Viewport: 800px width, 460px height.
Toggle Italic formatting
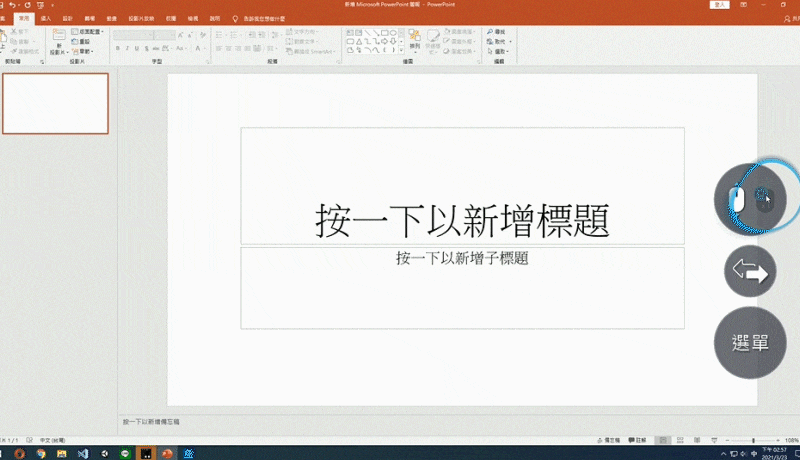pyautogui.click(x=127, y=48)
